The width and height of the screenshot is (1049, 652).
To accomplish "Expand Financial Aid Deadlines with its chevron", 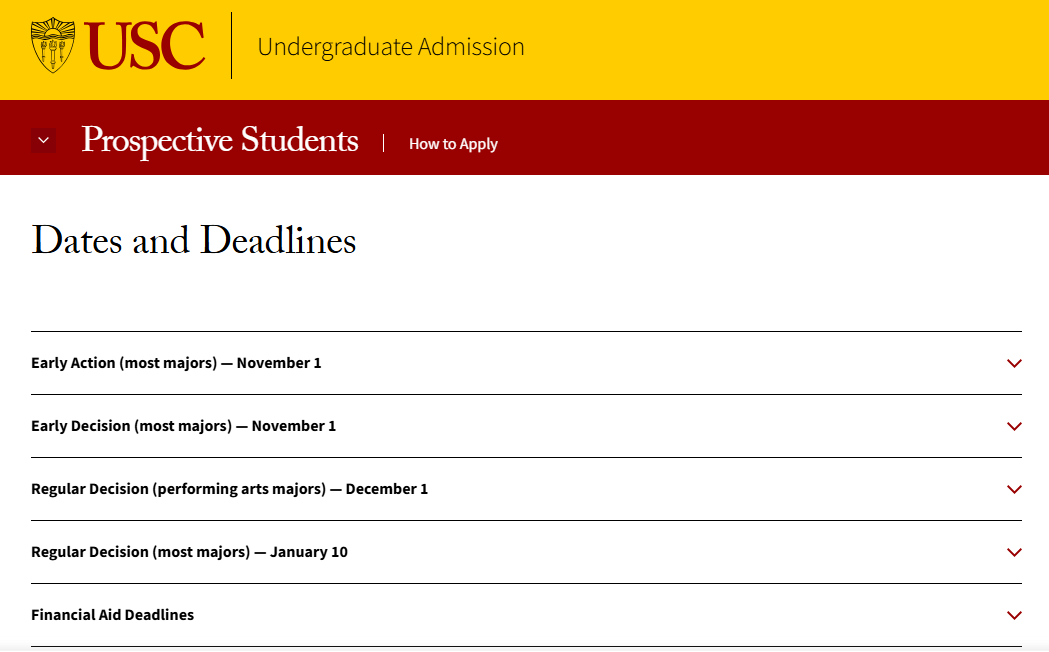I will pyautogui.click(x=1014, y=615).
